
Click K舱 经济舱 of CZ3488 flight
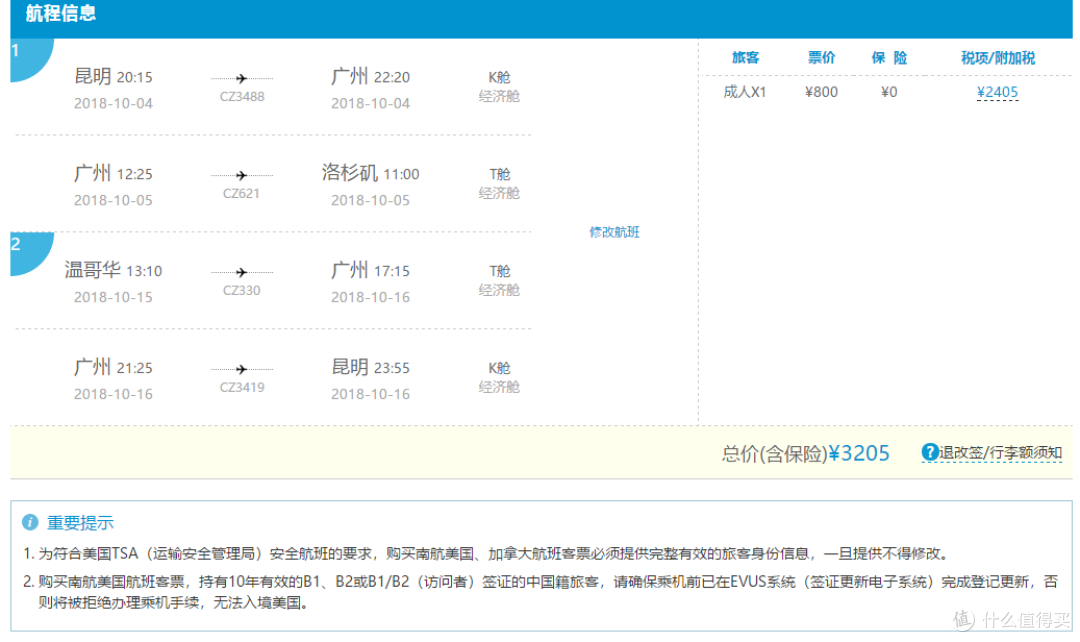point(499,87)
